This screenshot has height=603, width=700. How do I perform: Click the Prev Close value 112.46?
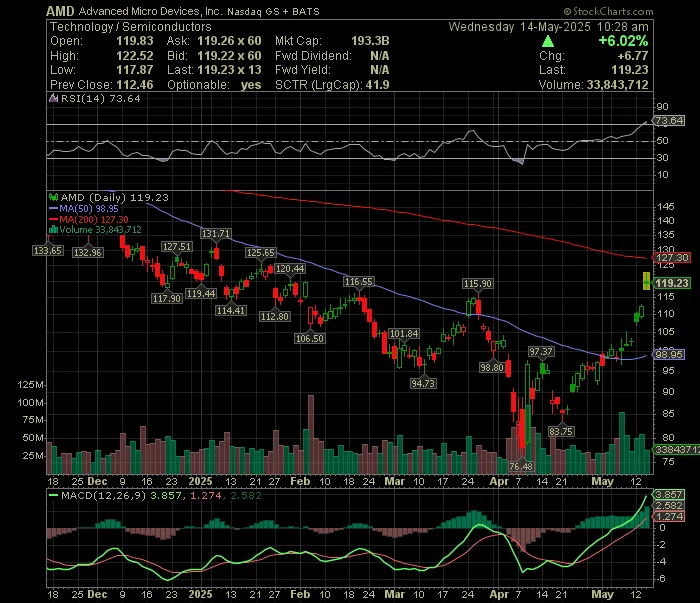pyautogui.click(x=135, y=85)
